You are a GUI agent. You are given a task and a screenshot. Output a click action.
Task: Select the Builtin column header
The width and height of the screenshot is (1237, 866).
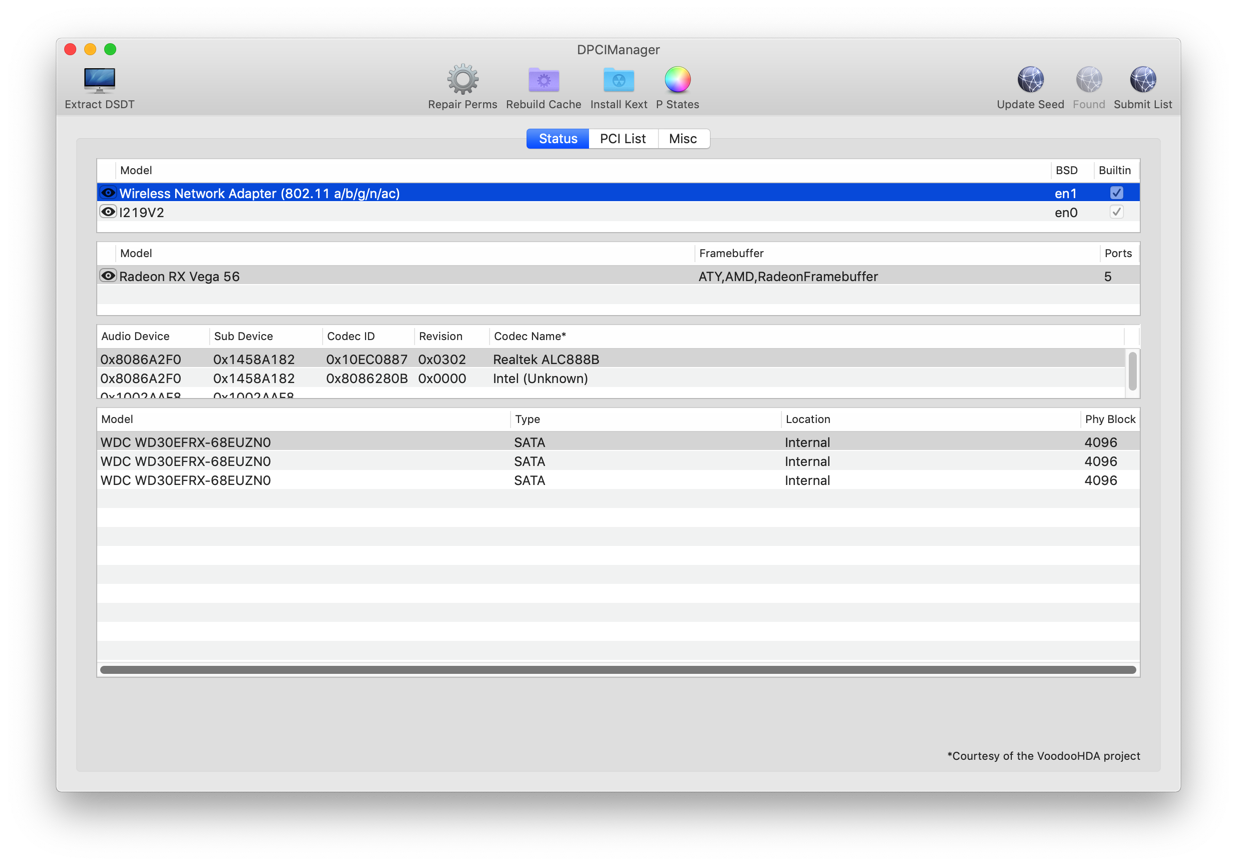pos(1115,170)
